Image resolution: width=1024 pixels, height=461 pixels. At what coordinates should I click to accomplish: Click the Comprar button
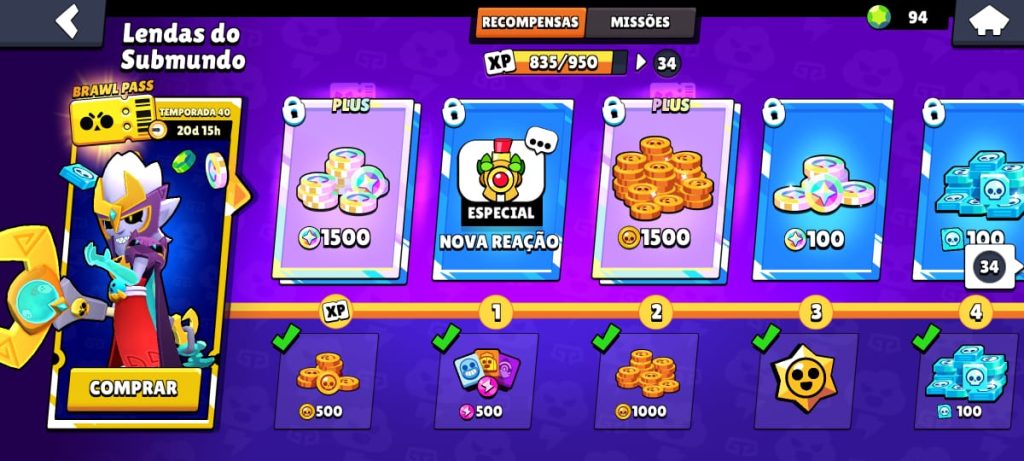point(134,389)
